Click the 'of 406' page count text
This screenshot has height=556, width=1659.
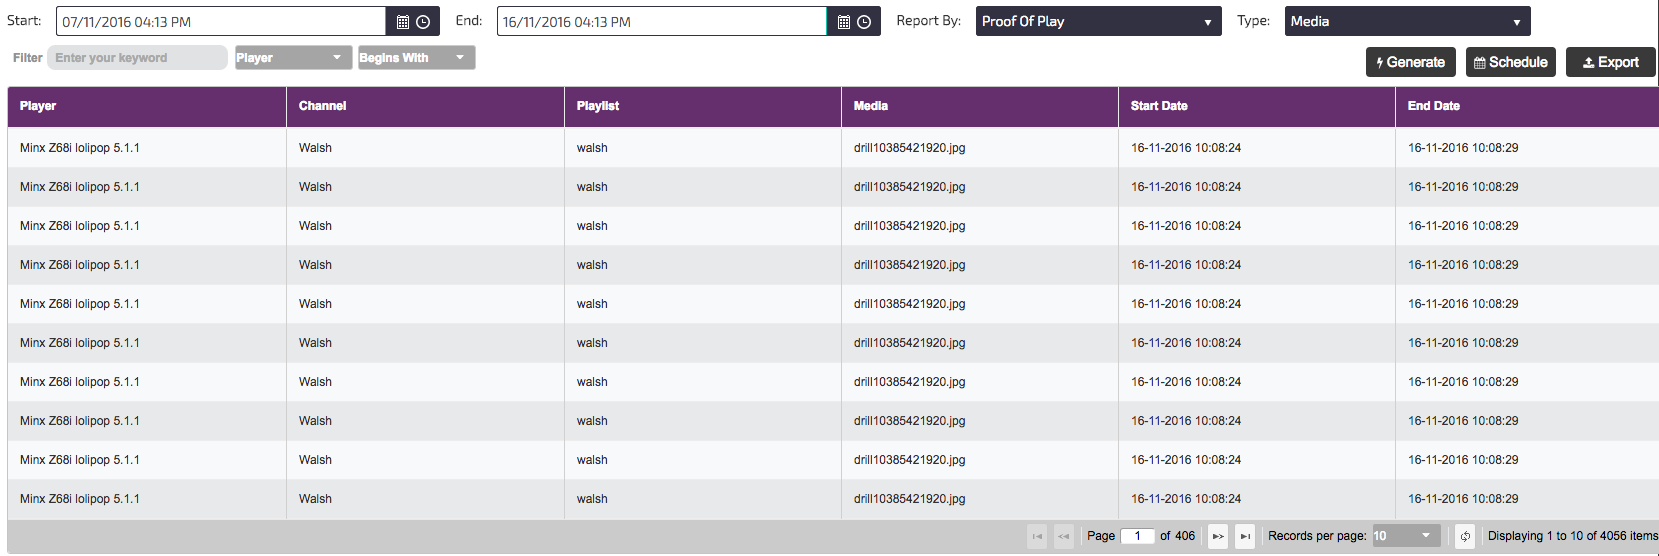point(1177,536)
